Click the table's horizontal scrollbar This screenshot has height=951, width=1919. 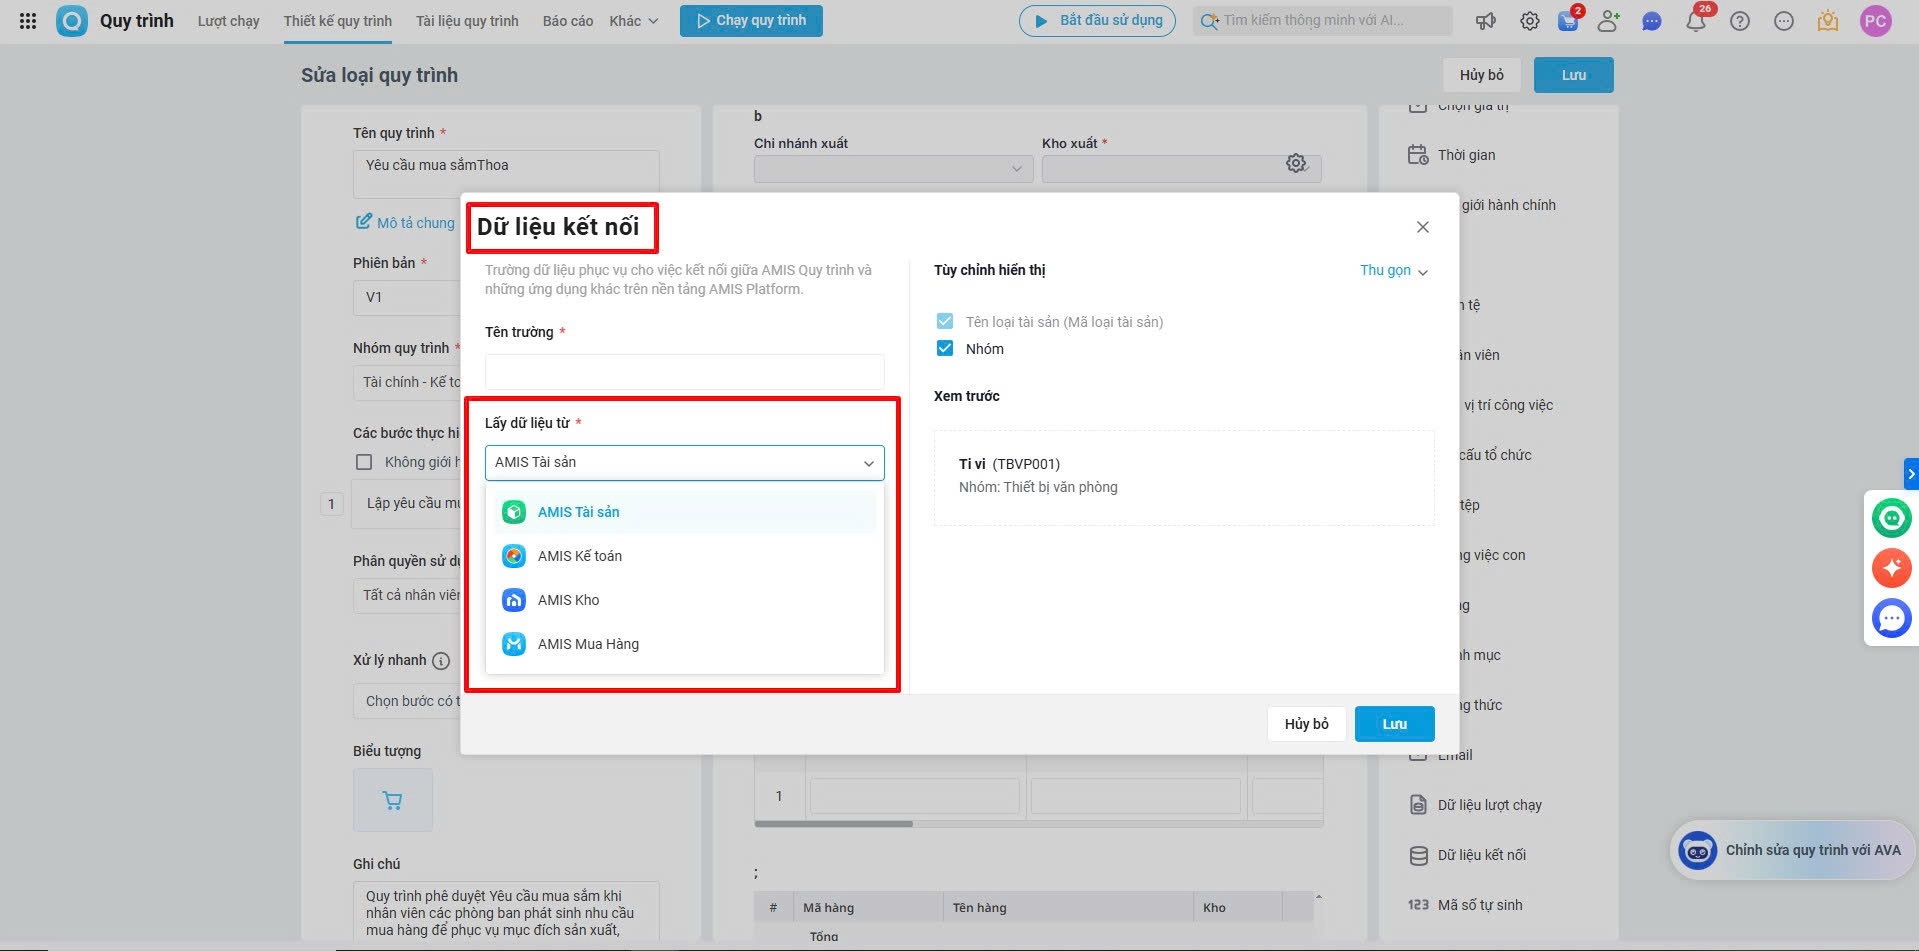tap(834, 824)
